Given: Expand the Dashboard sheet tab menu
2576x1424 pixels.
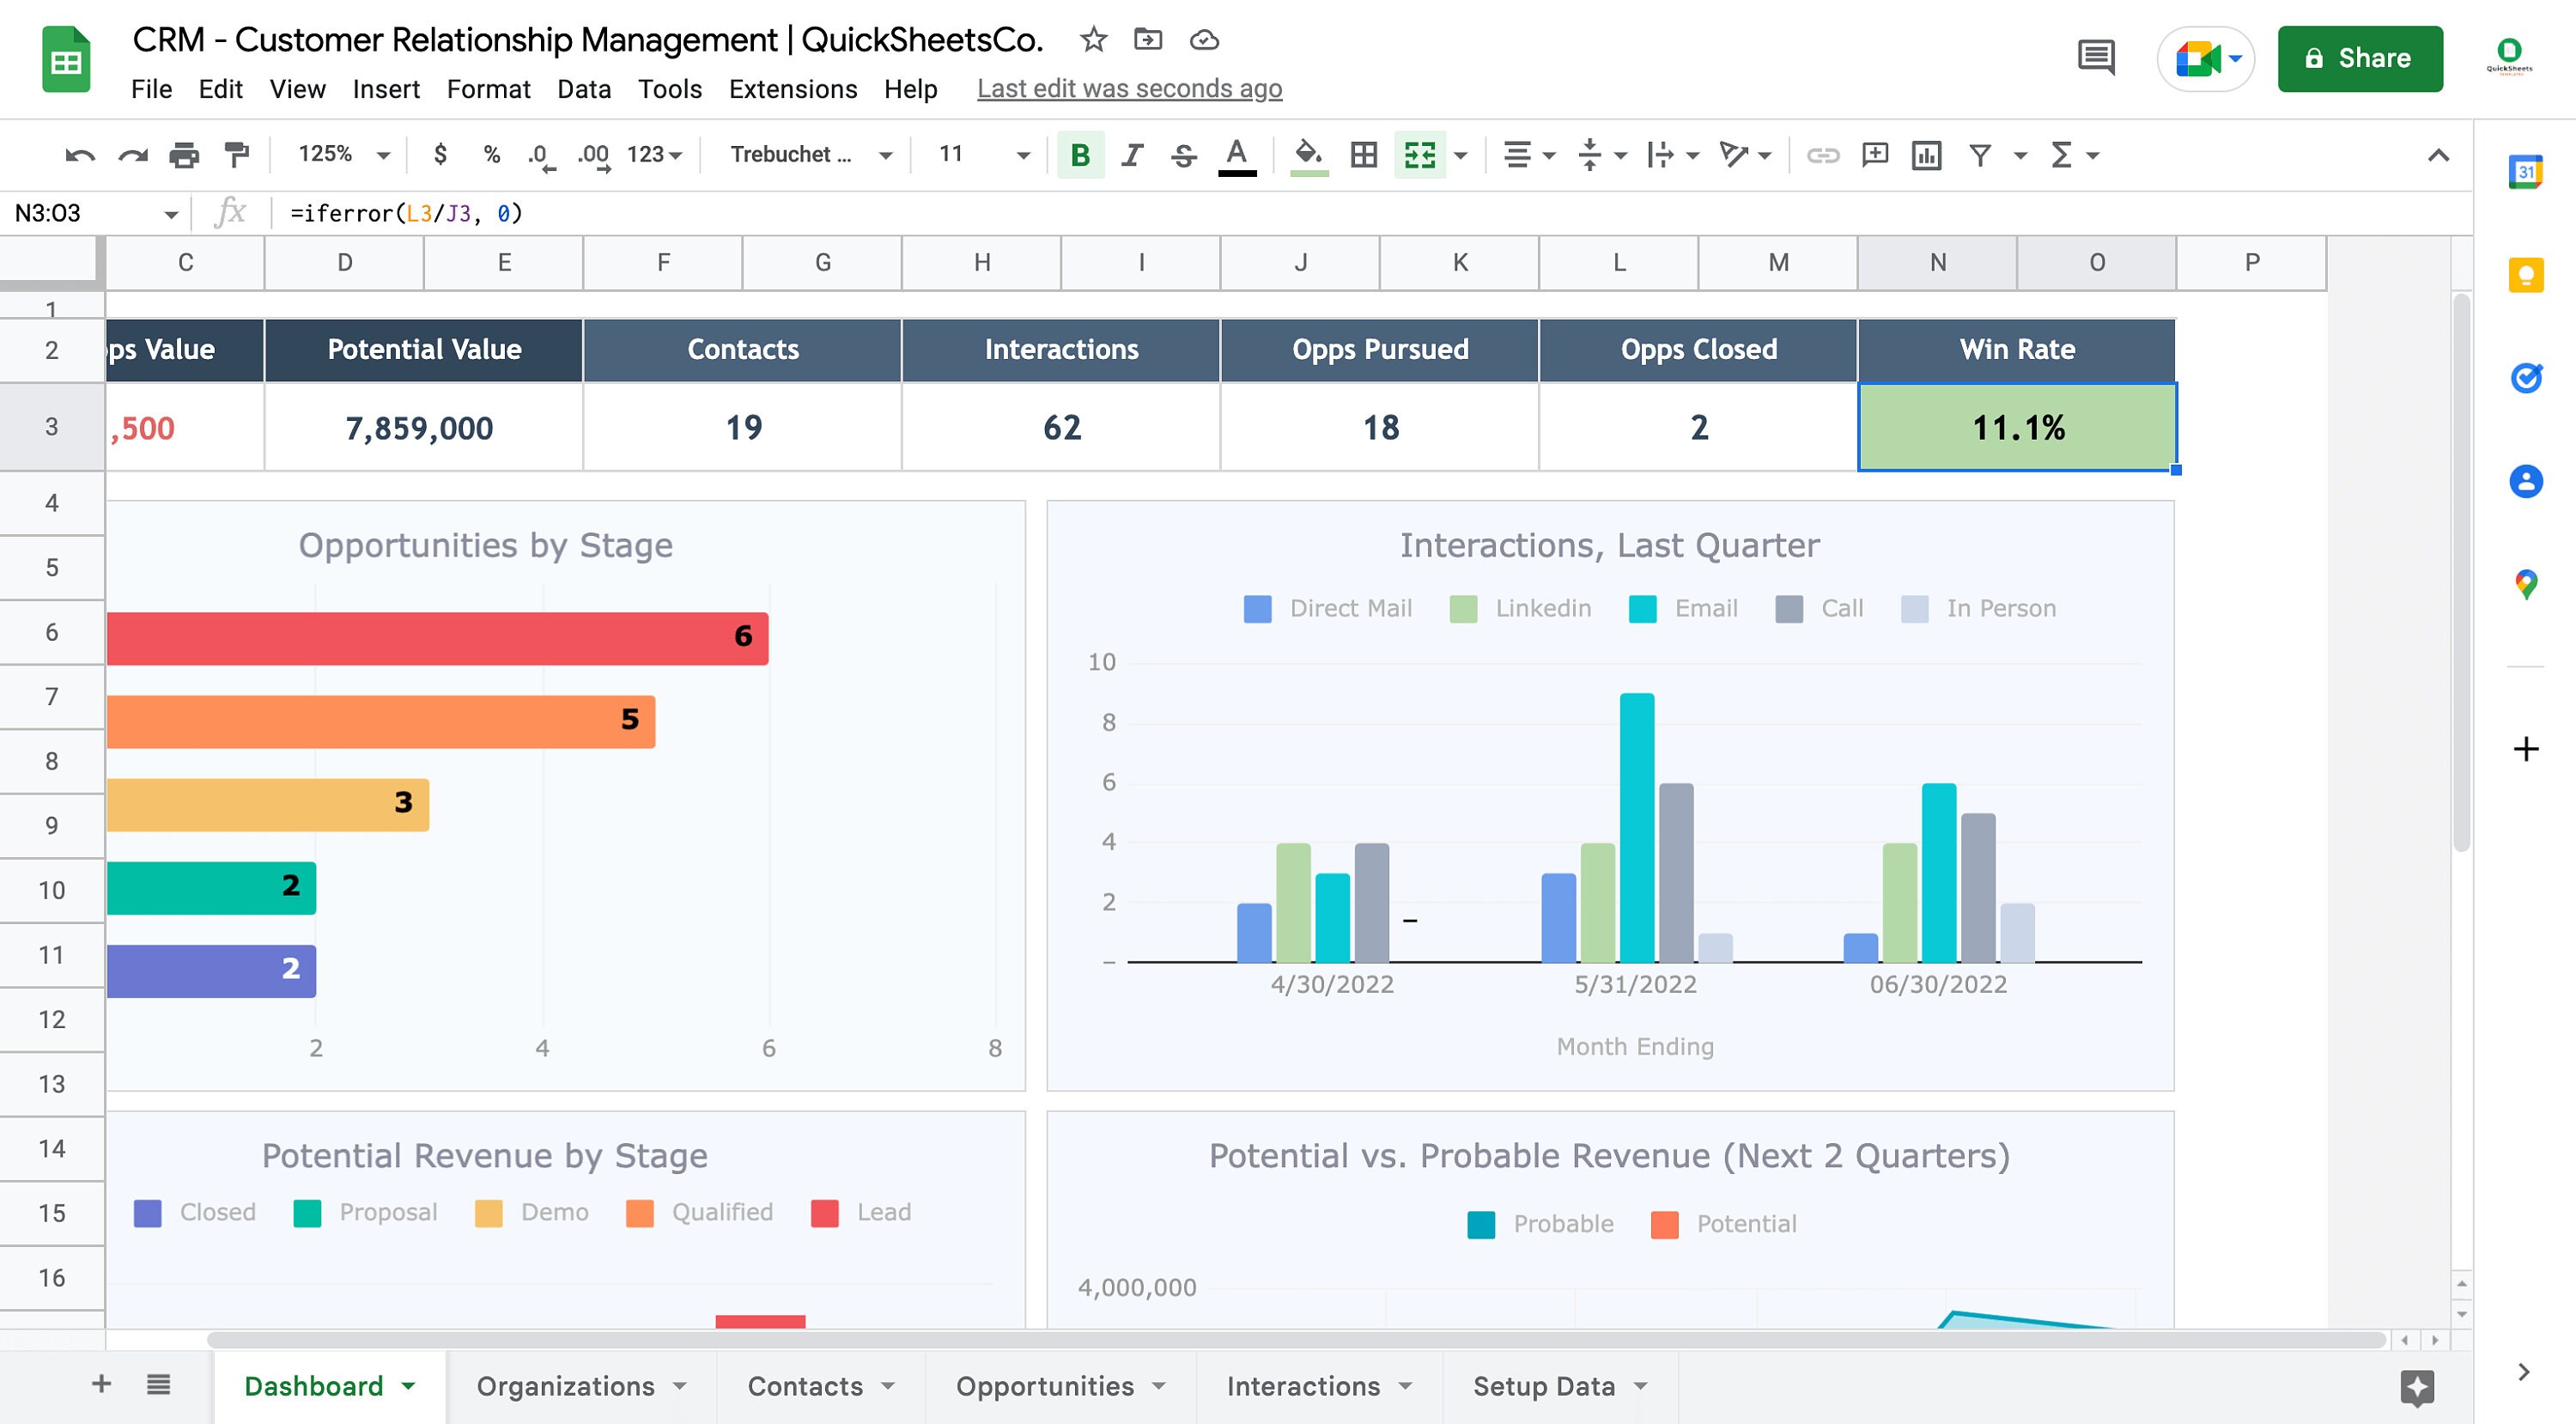Looking at the screenshot, I should click(408, 1386).
